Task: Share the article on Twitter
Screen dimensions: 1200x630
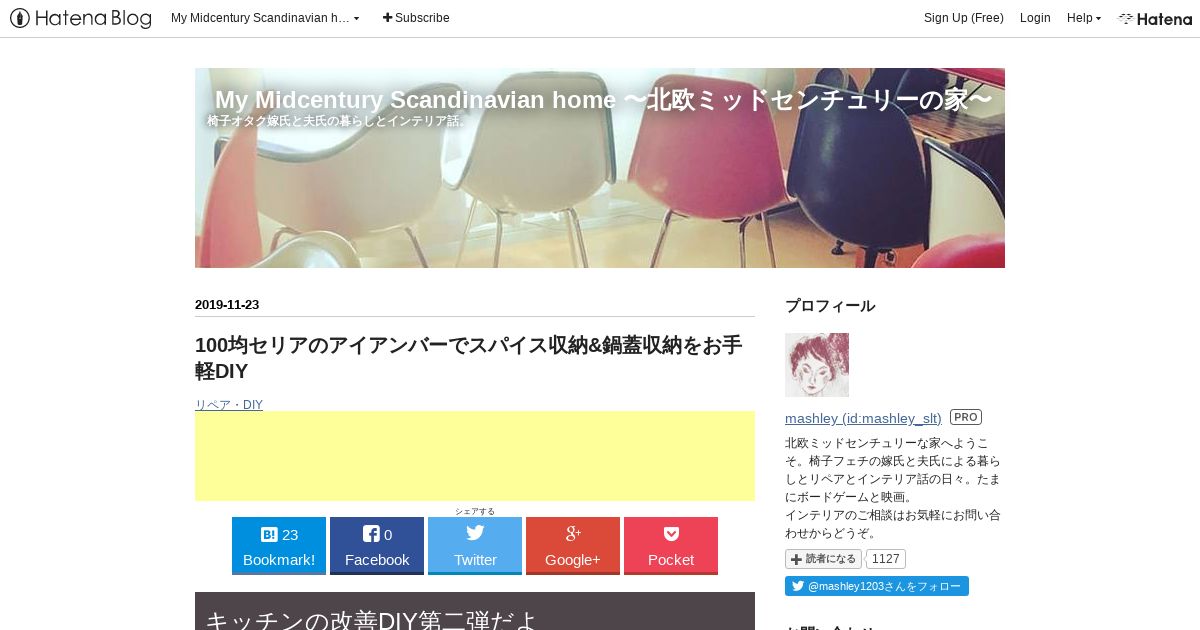Action: (475, 546)
